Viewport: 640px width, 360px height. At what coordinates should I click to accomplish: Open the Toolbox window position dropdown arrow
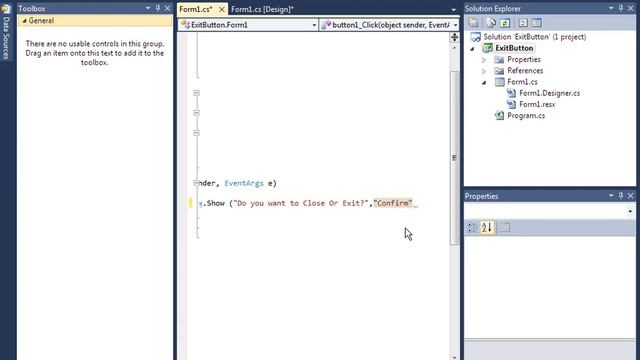(x=148, y=8)
